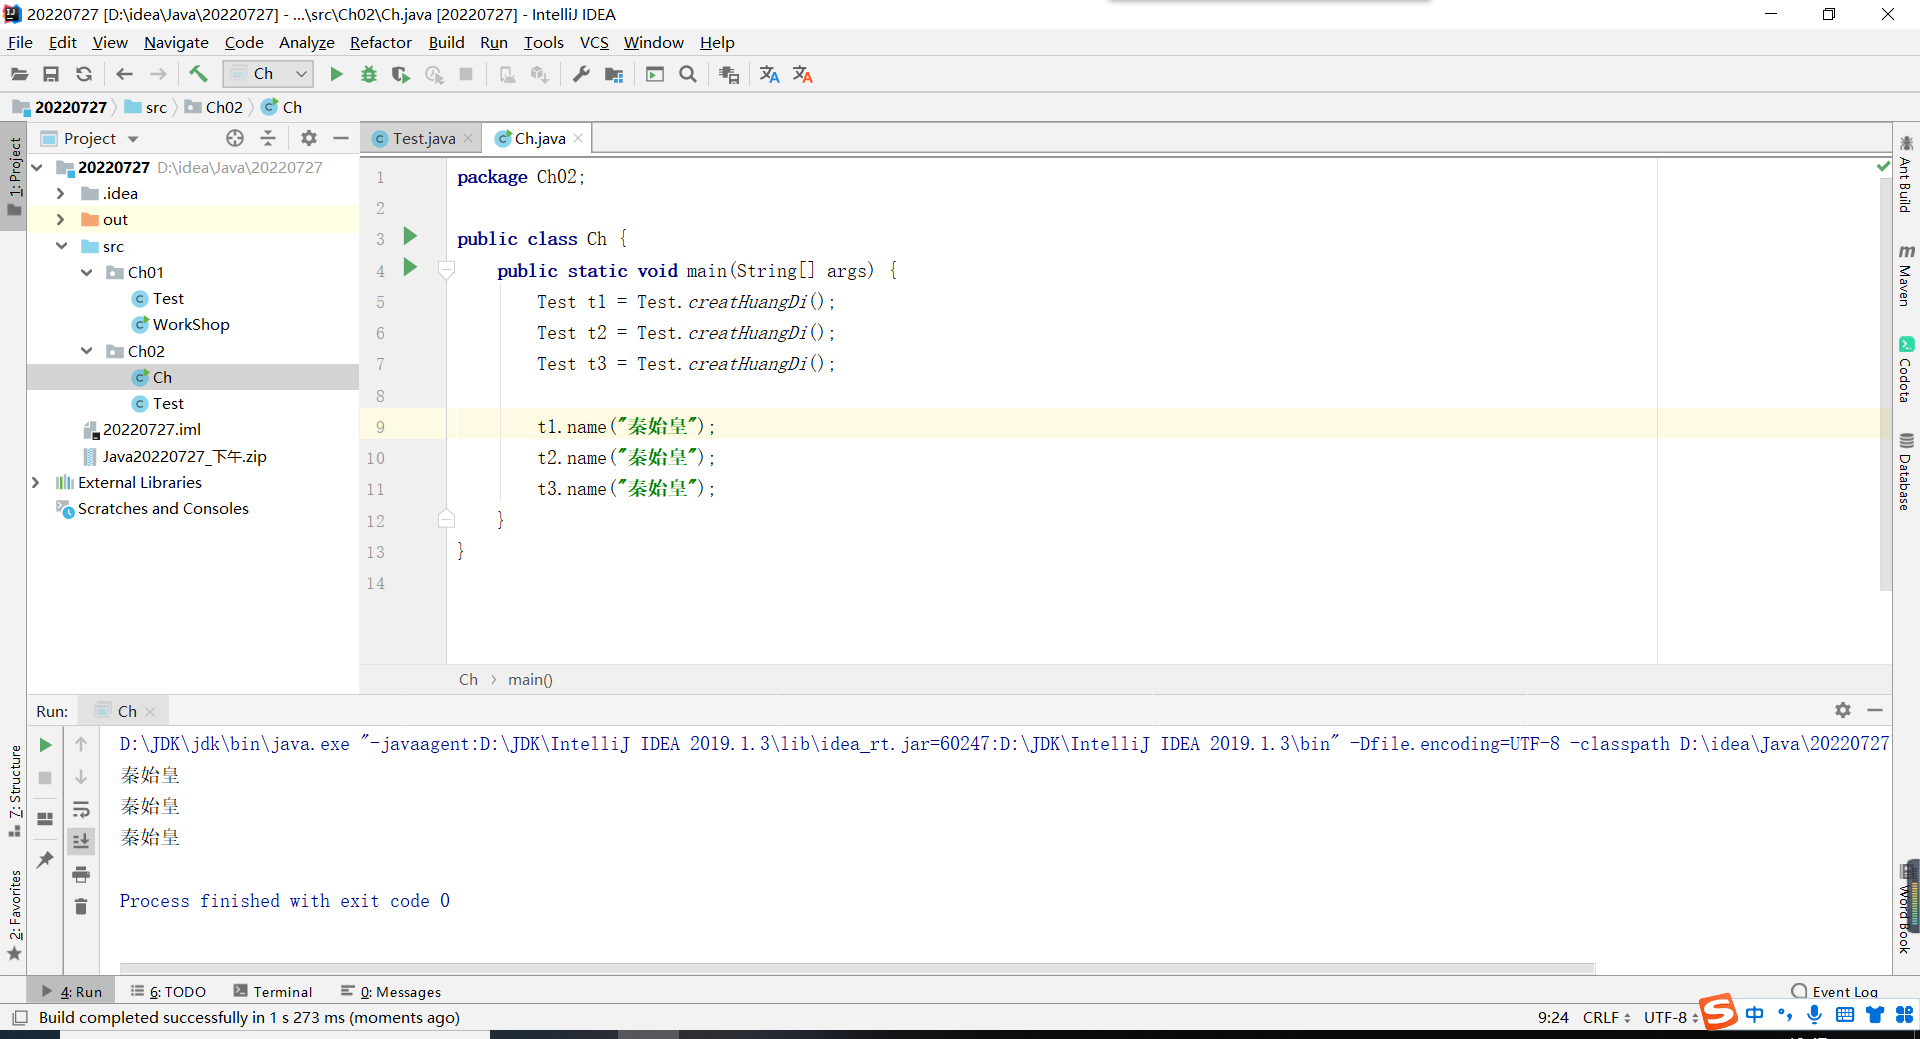The image size is (1920, 1039).
Task: Open the VCS menu
Action: click(594, 42)
